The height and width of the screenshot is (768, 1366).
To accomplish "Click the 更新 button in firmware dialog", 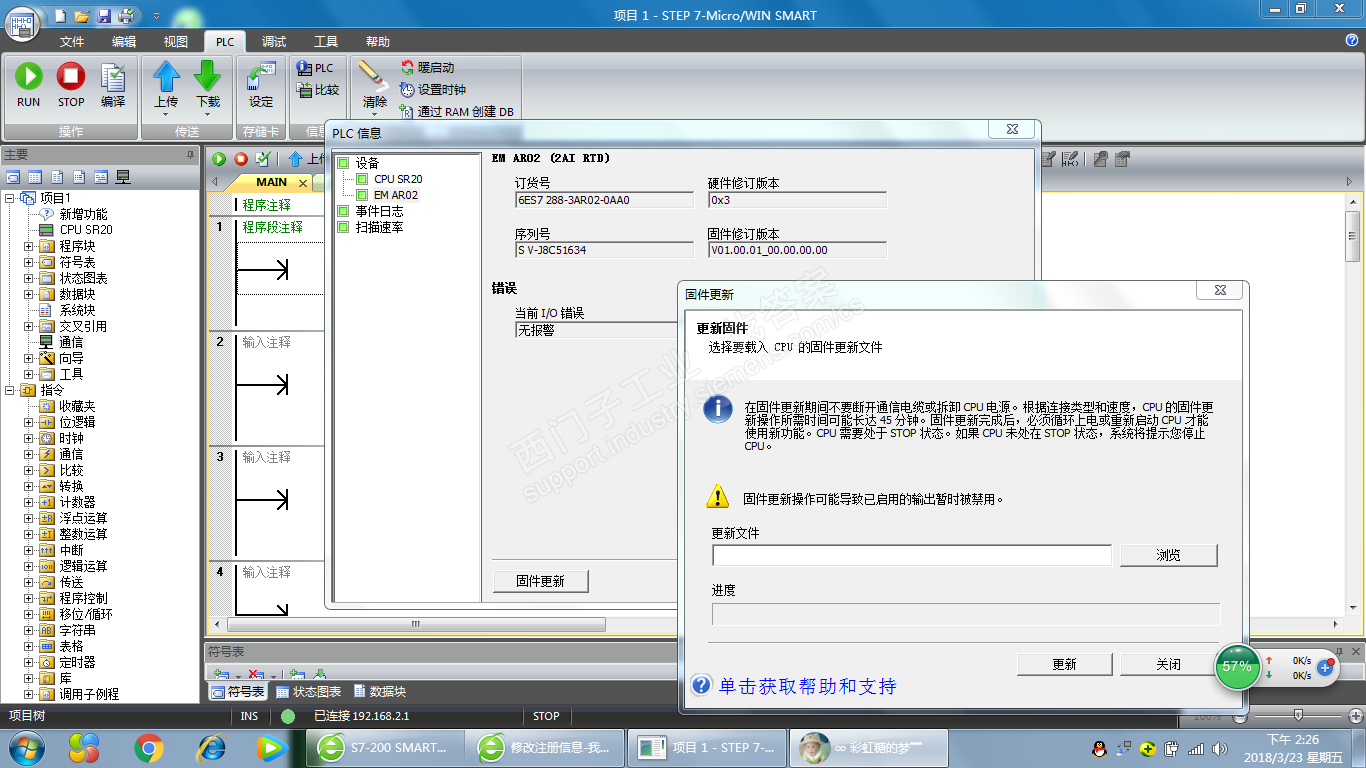I will (1064, 664).
